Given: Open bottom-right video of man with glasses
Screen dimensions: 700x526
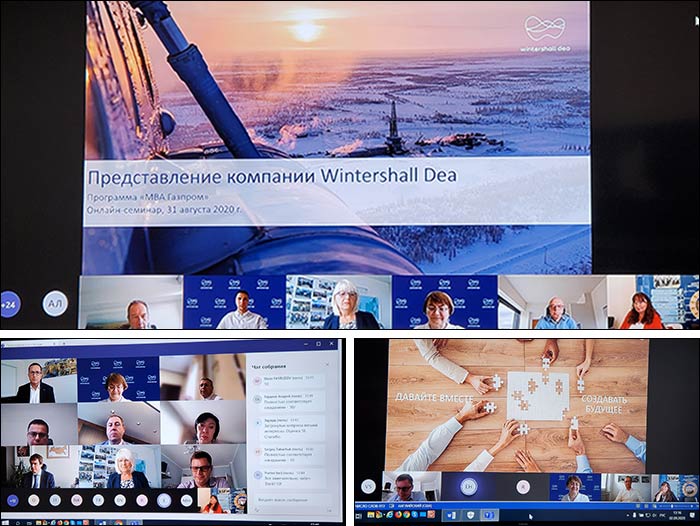Looking at the screenshot, I should click(411, 487).
